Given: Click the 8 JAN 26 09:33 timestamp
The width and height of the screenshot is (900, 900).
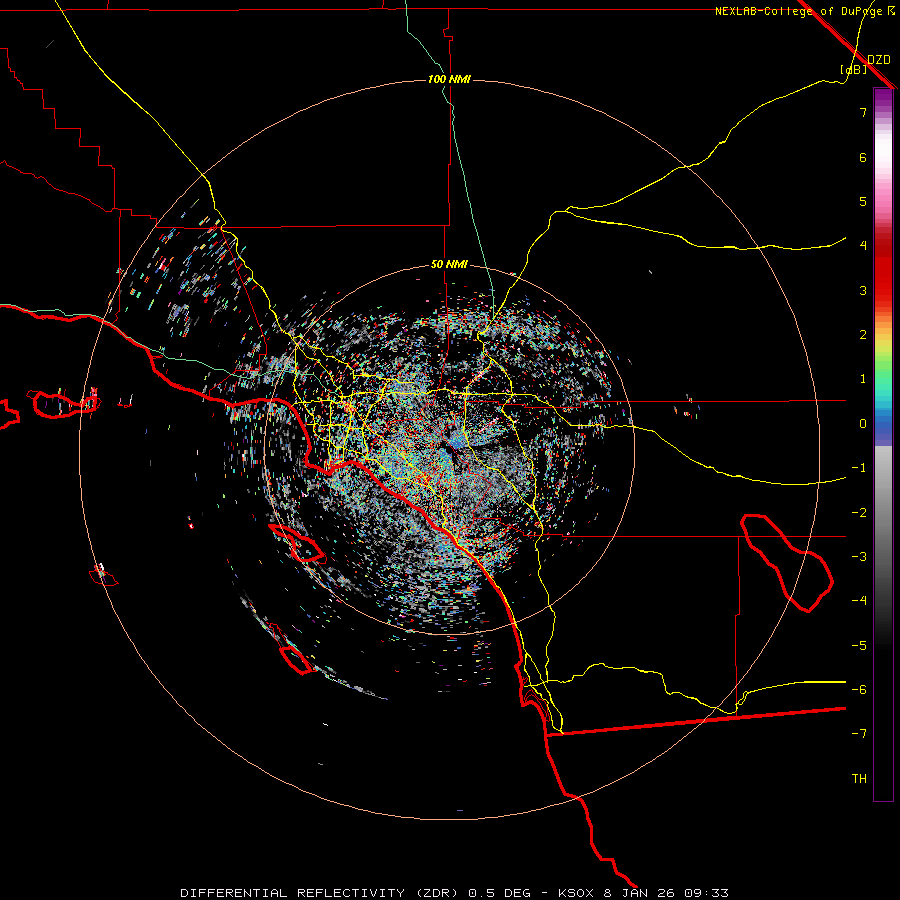Looking at the screenshot, I should (x=666, y=893).
